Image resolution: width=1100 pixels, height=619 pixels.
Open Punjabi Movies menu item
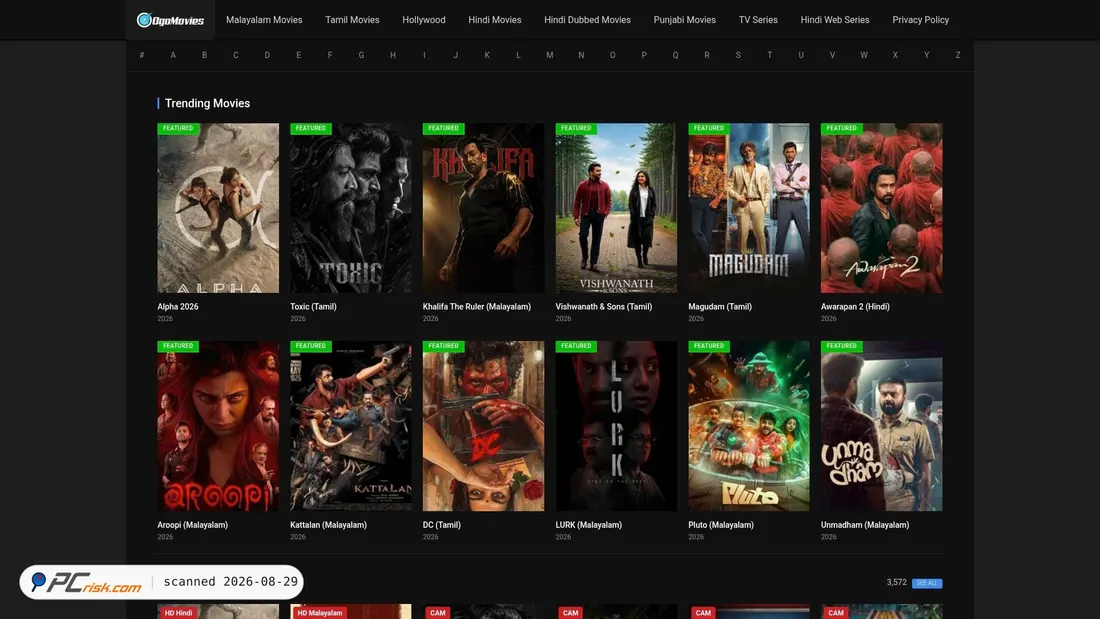685,20
